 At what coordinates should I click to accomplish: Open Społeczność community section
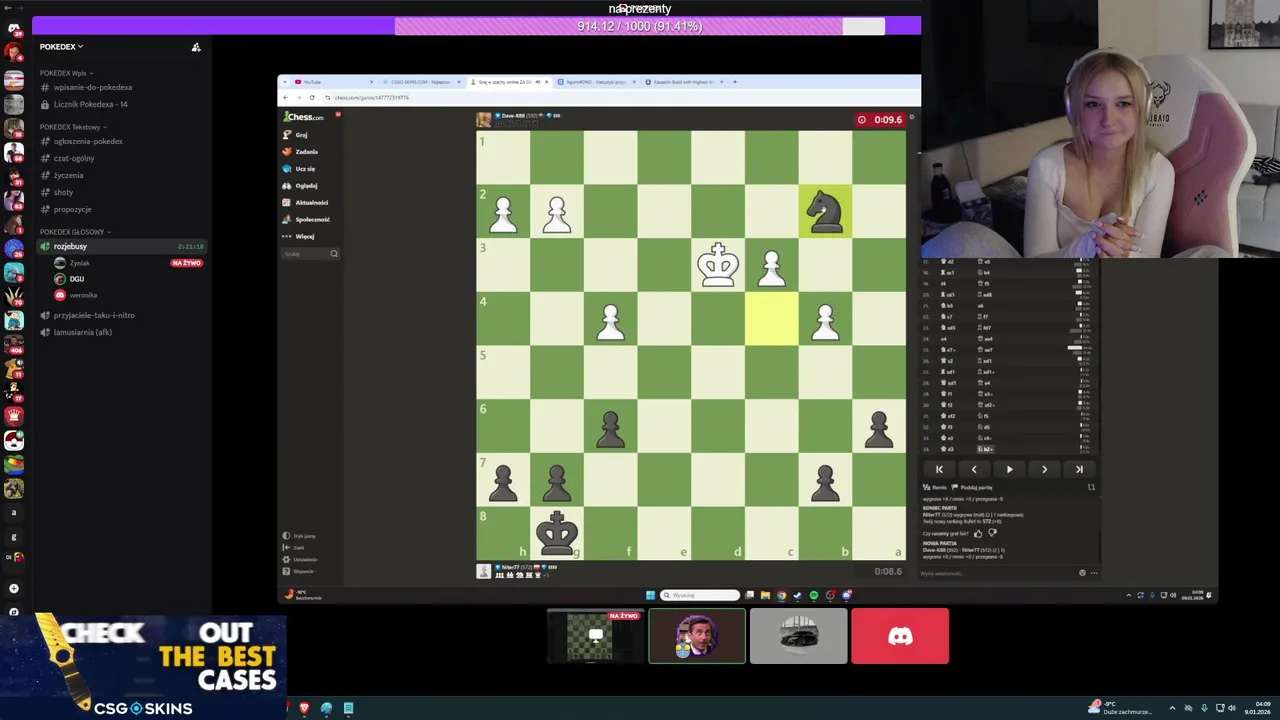point(306,220)
